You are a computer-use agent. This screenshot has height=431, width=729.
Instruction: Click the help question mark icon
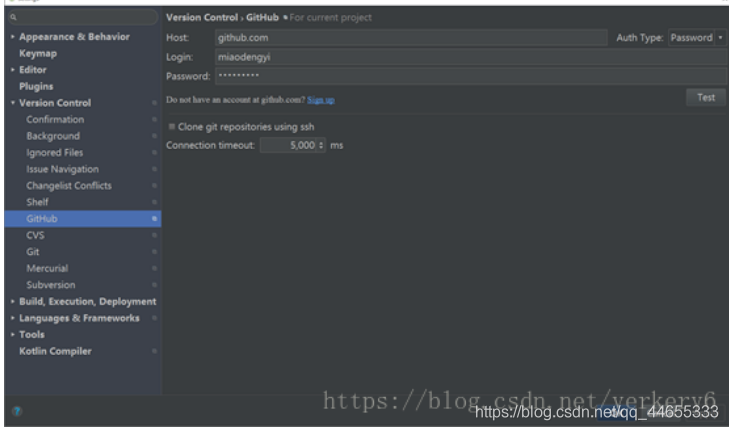tap(17, 411)
